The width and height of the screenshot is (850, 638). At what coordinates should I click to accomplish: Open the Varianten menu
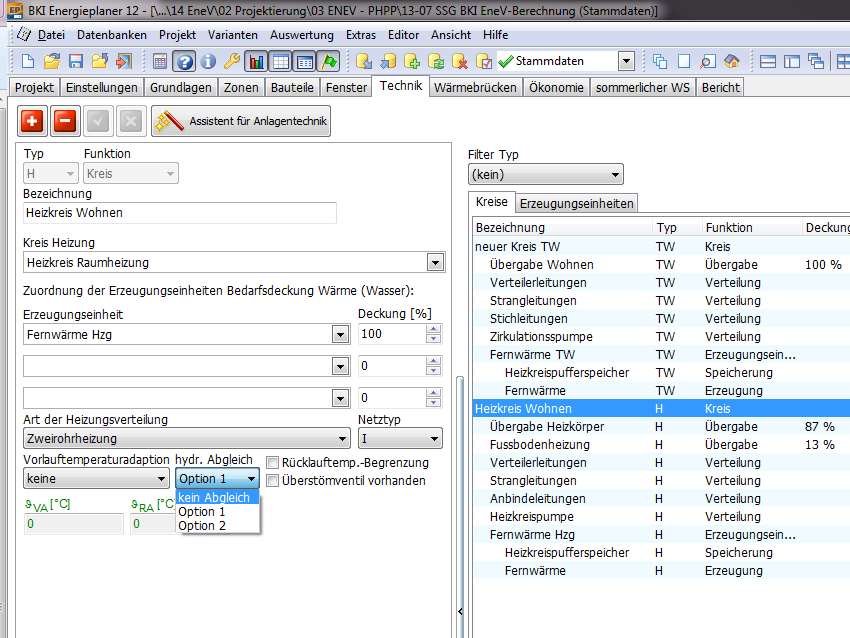click(x=233, y=35)
